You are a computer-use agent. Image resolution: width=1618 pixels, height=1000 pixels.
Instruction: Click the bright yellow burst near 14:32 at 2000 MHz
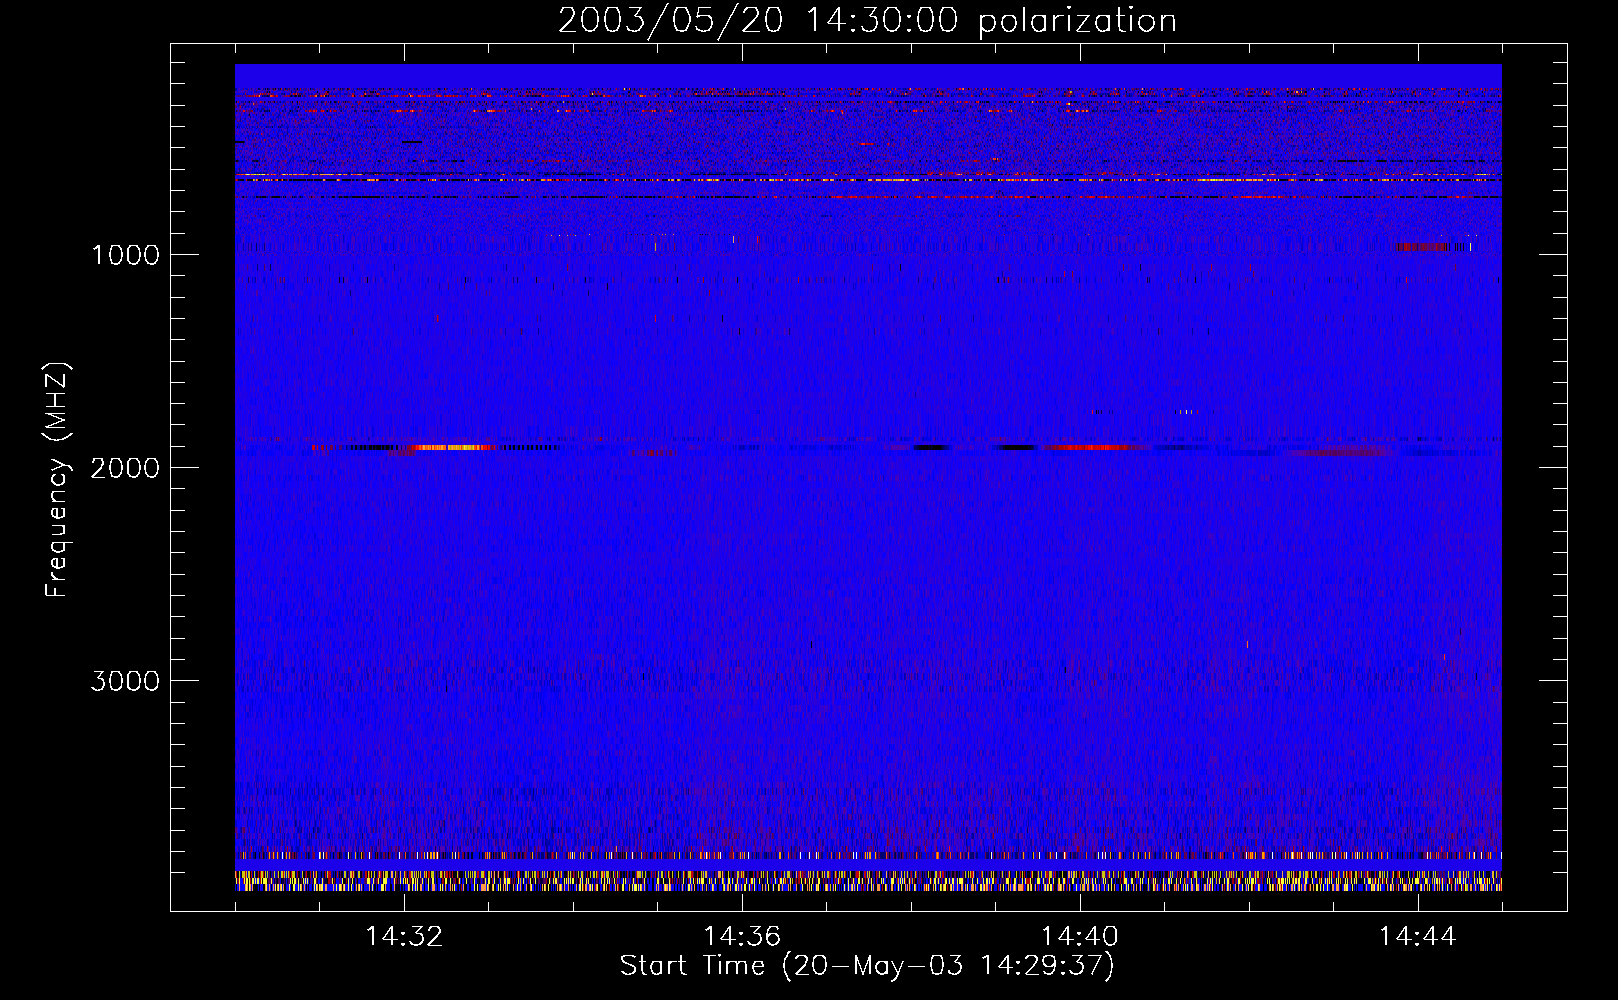pos(452,447)
